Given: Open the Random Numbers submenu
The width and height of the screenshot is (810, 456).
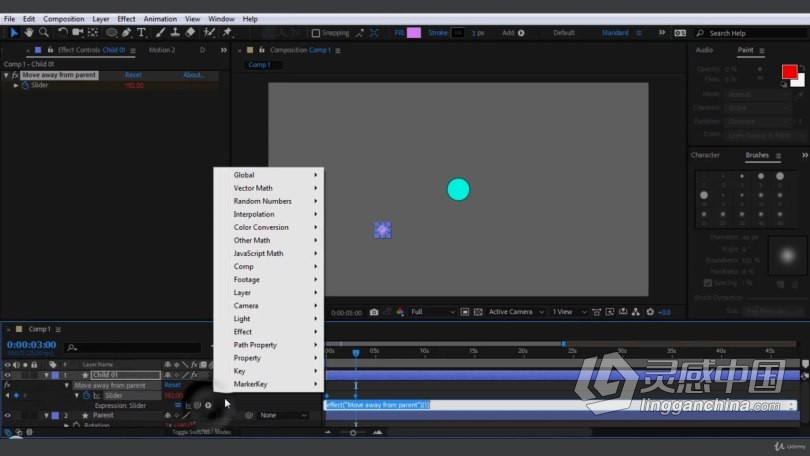Looking at the screenshot, I should [x=269, y=201].
